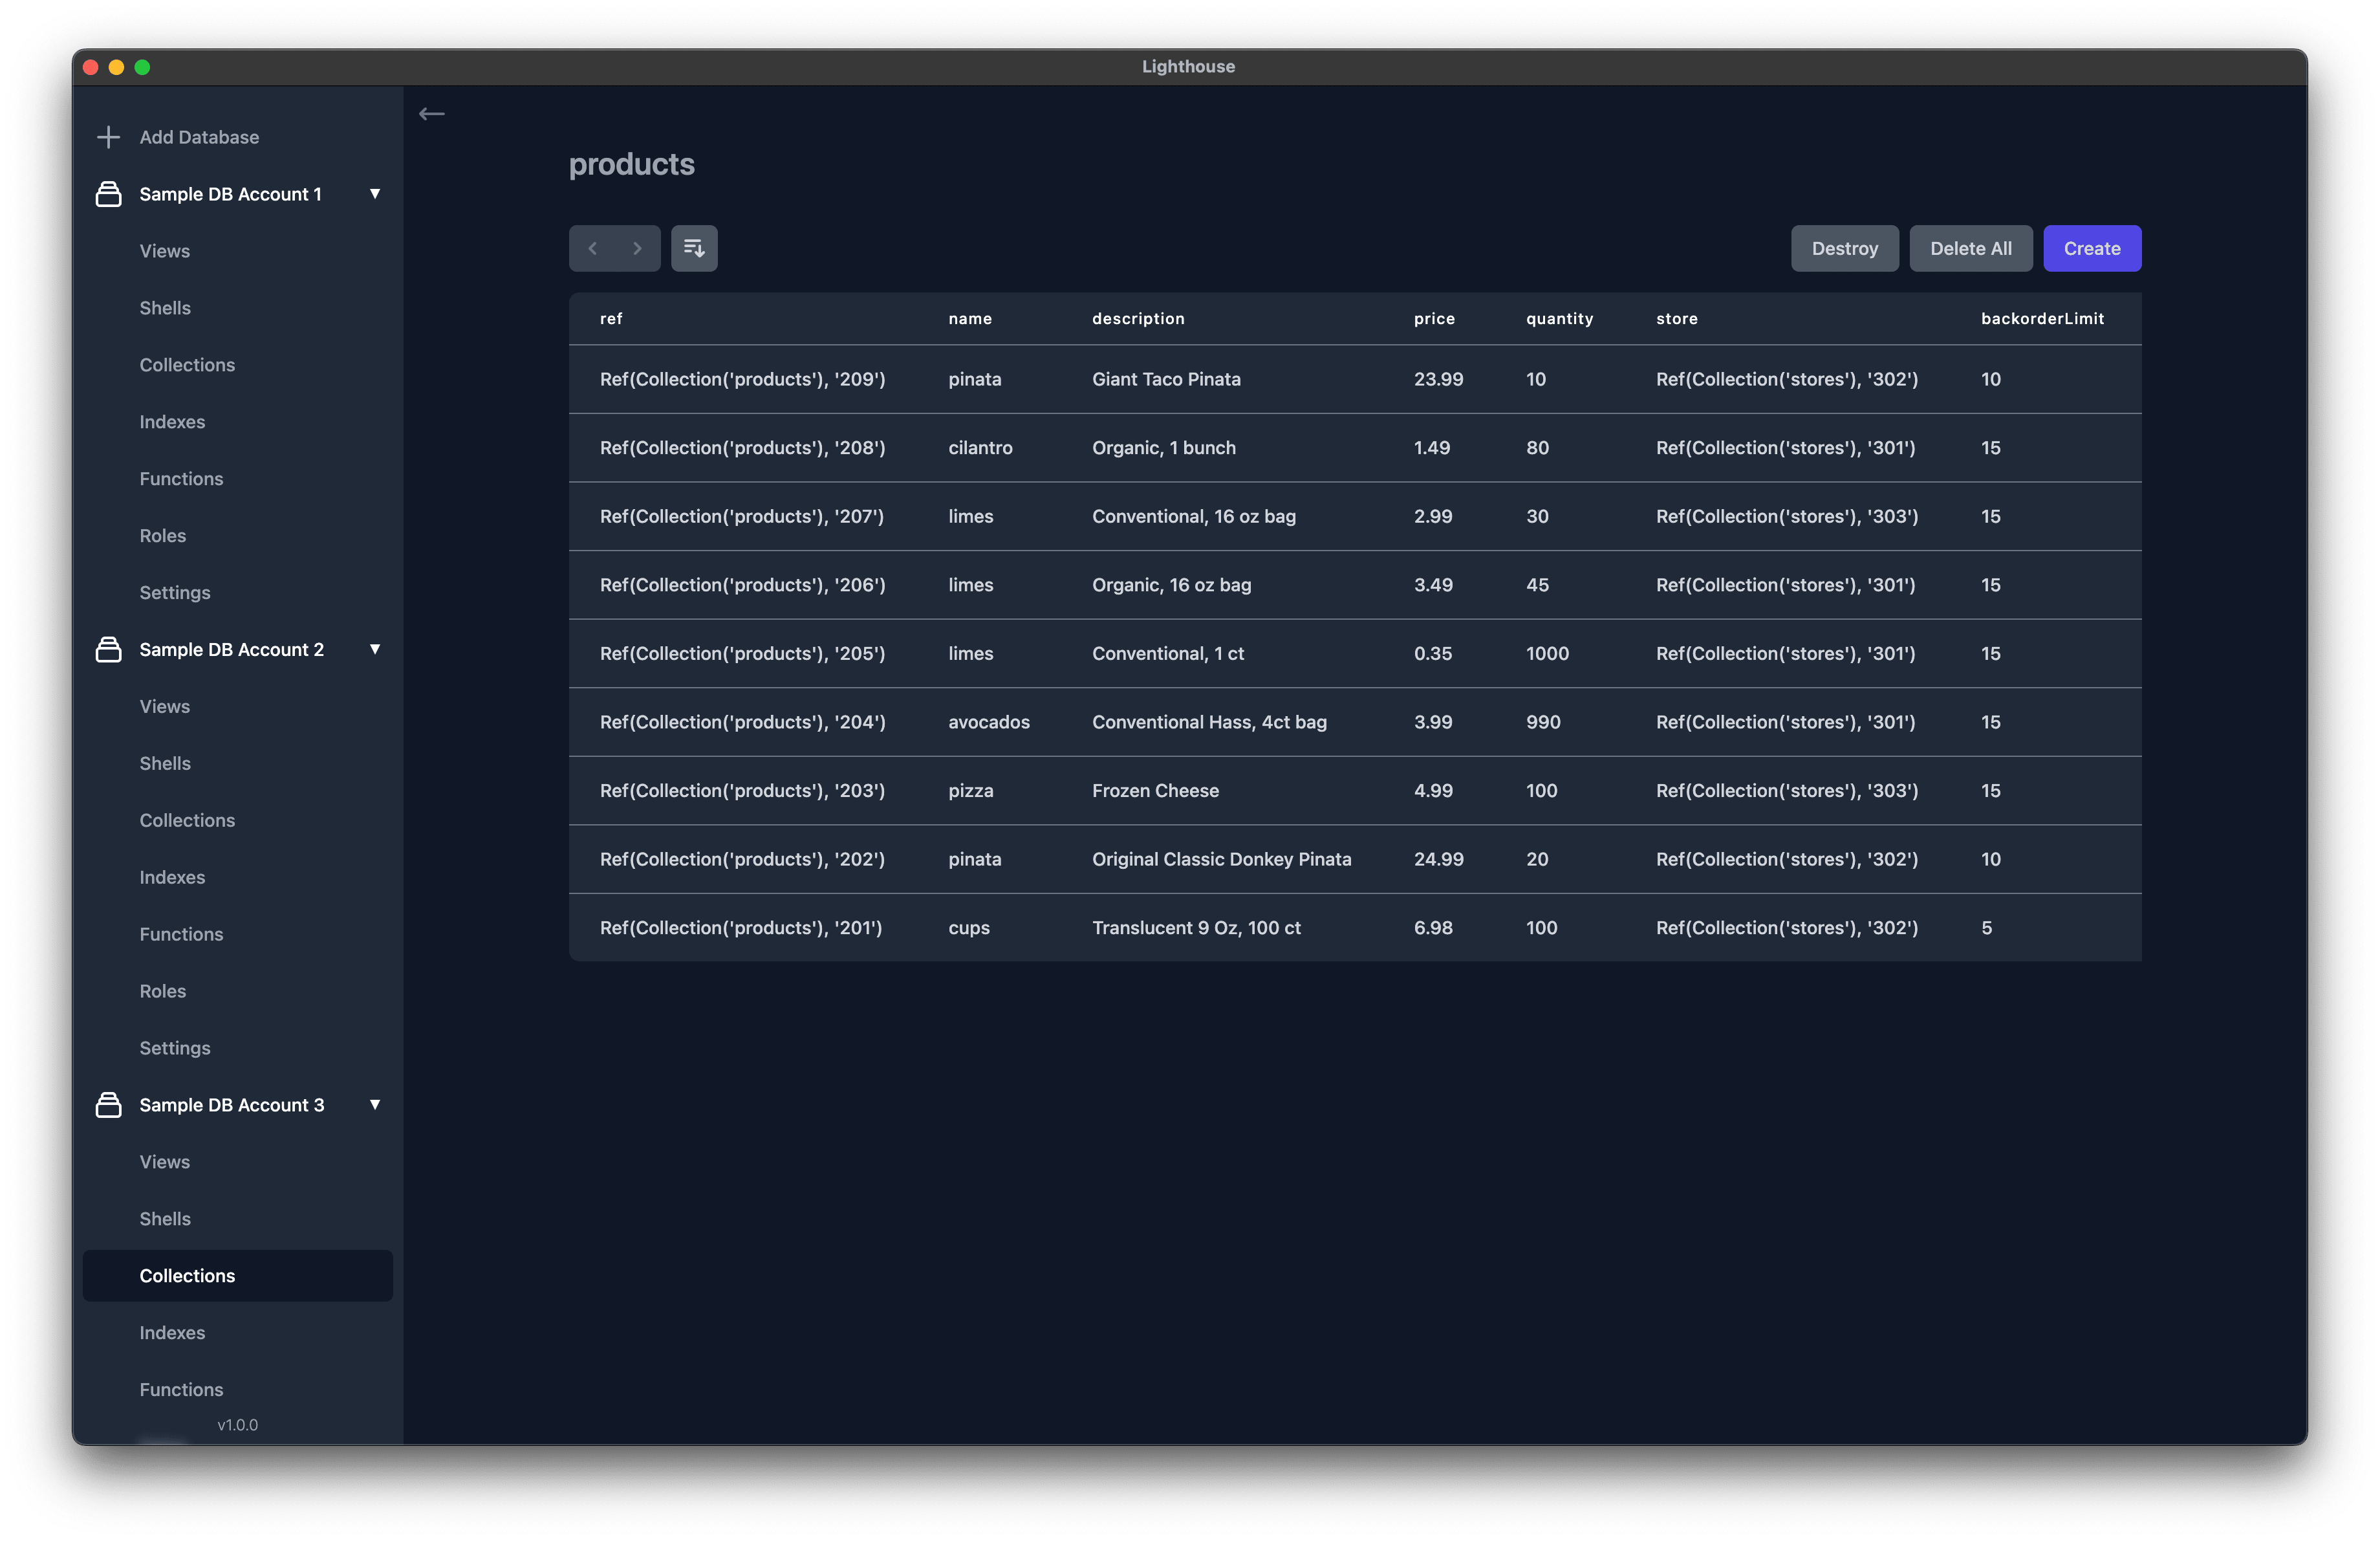Click the products page heading
This screenshot has height=1541, width=2380.
pyautogui.click(x=631, y=164)
